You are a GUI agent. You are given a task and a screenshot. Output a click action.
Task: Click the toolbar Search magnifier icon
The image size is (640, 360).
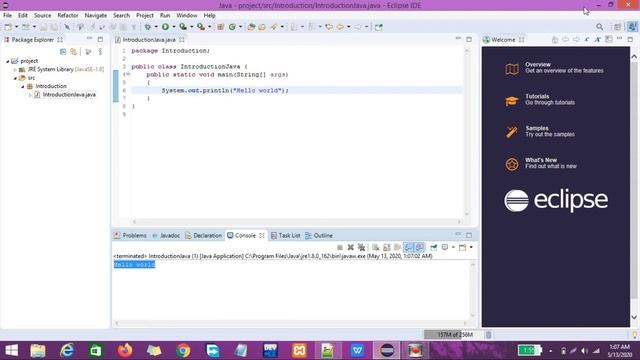(600, 27)
